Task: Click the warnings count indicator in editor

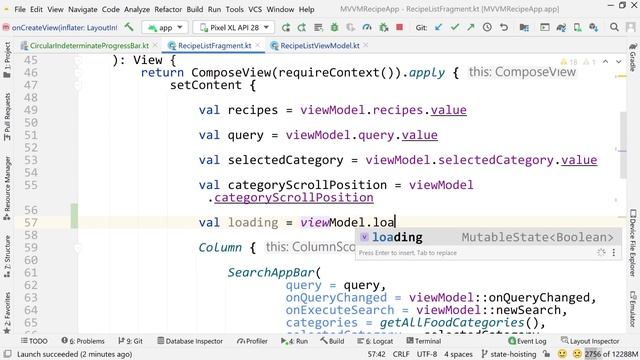Action: [569, 62]
